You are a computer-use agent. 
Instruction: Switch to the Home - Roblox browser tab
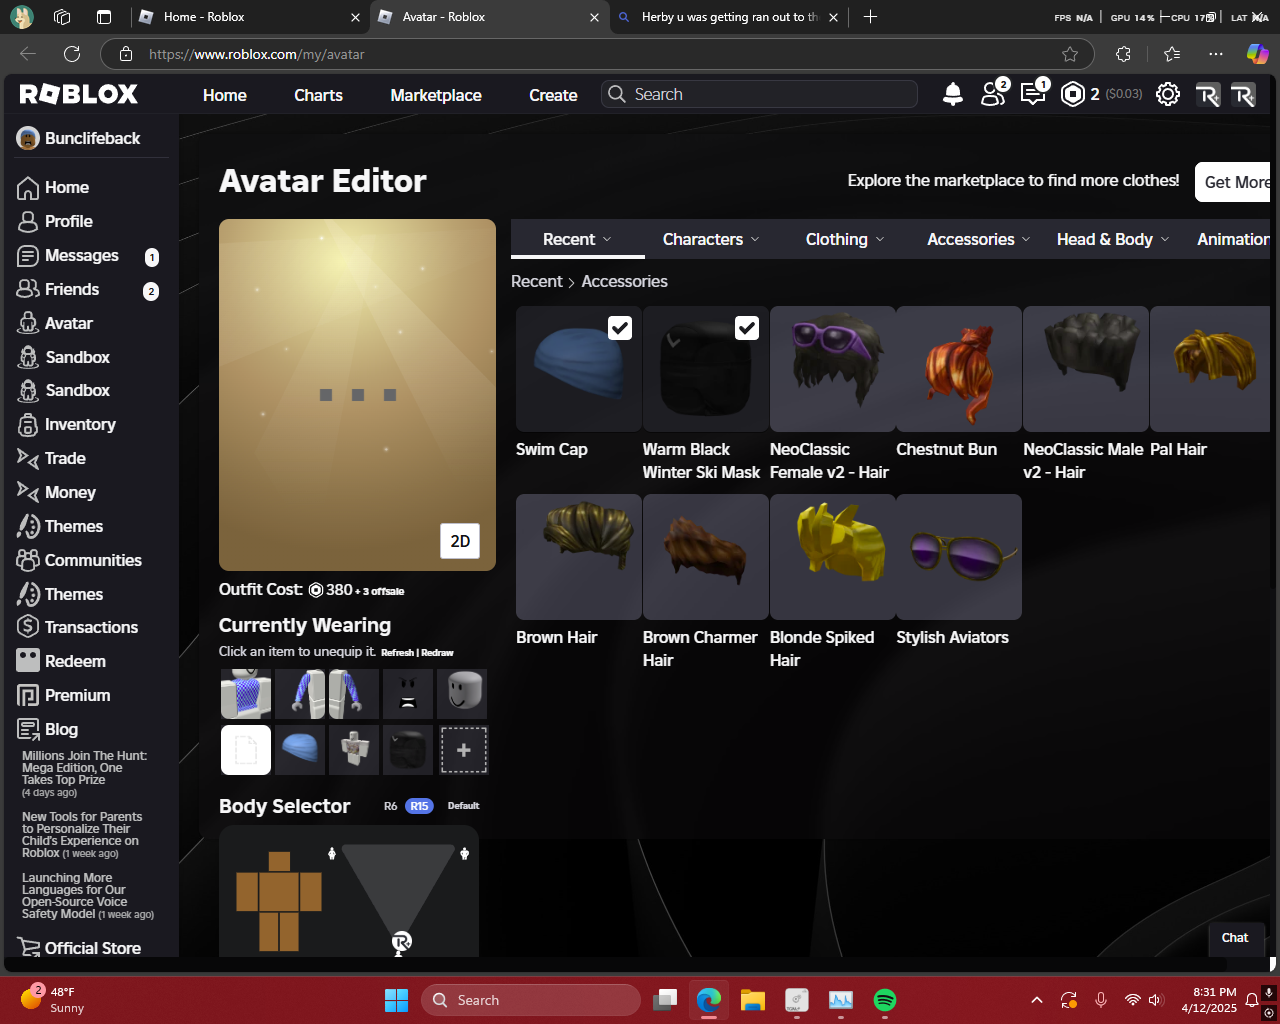[x=250, y=17]
